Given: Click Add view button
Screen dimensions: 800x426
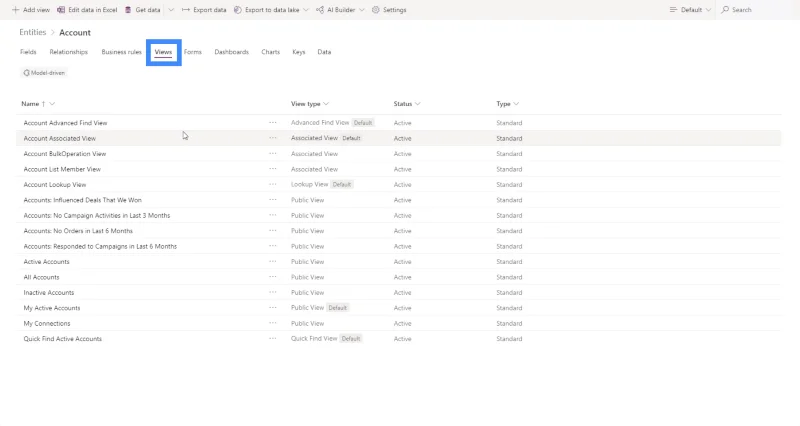Looking at the screenshot, I should (31, 10).
